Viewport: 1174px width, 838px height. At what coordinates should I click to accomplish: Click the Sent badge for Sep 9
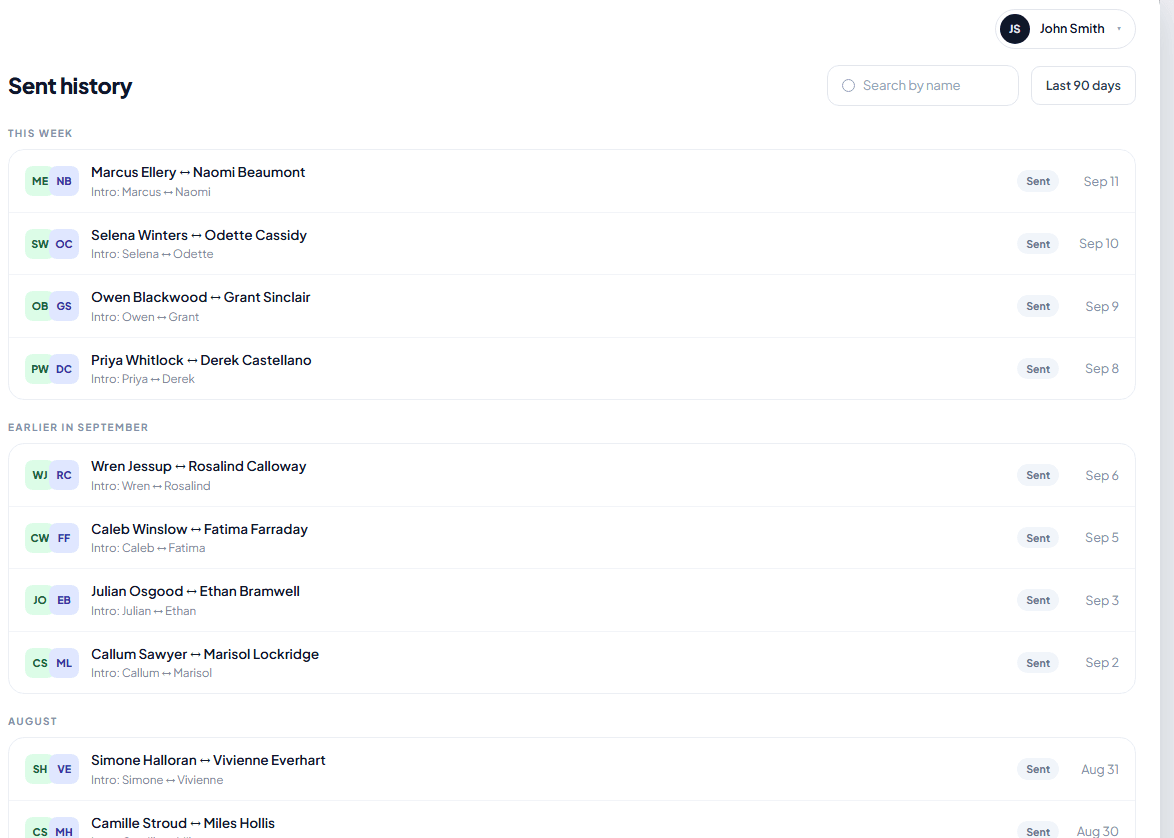pyautogui.click(x=1038, y=306)
